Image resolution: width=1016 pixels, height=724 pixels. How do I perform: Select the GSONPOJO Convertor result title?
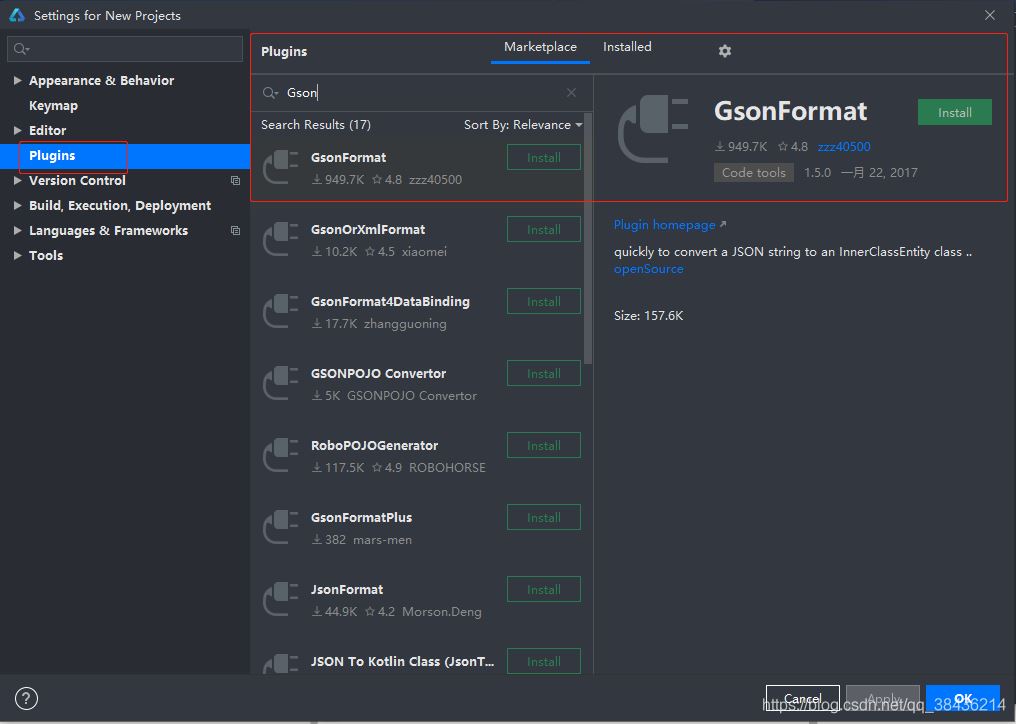point(378,373)
